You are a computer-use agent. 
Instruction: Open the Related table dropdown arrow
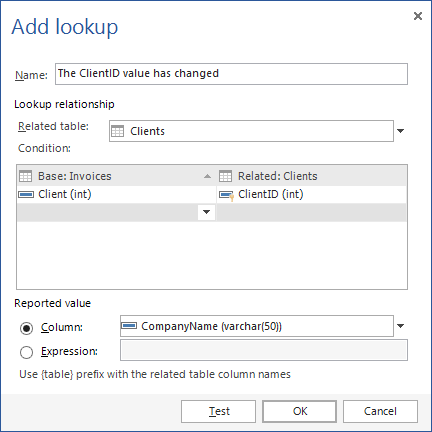(401, 131)
